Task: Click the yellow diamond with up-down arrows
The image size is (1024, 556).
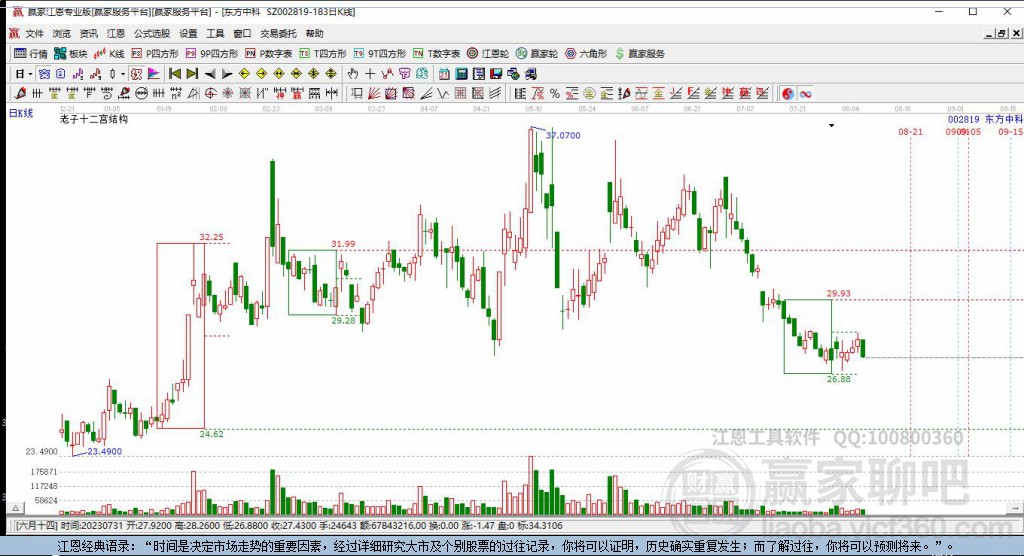Action: click(331, 74)
